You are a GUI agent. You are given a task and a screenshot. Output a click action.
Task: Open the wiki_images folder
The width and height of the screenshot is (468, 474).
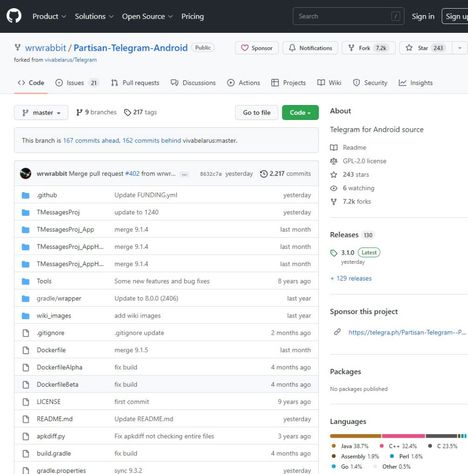pyautogui.click(x=54, y=316)
